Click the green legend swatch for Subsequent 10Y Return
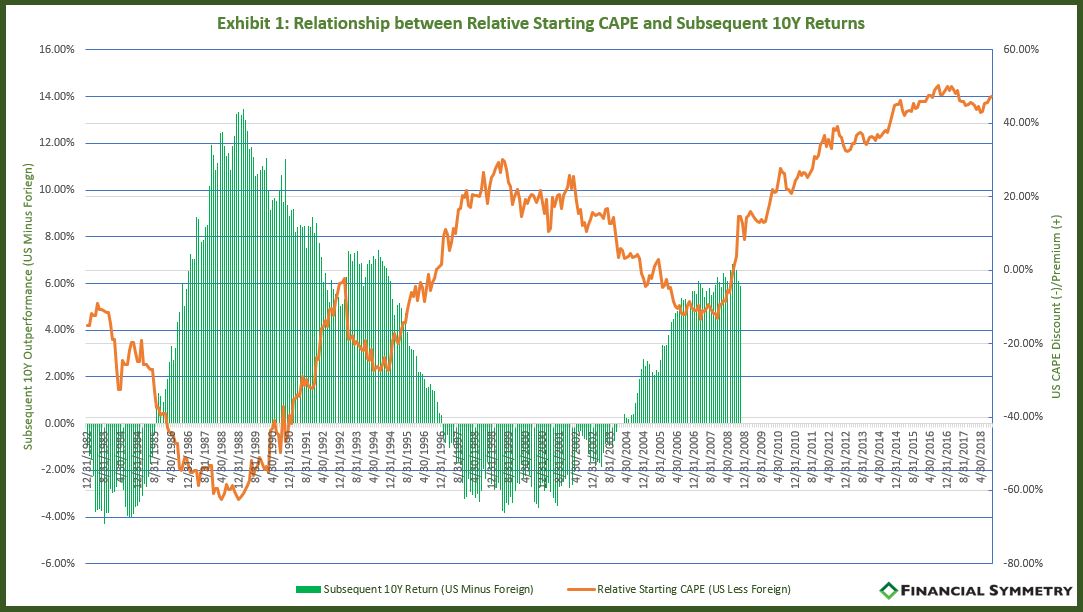 (308, 589)
